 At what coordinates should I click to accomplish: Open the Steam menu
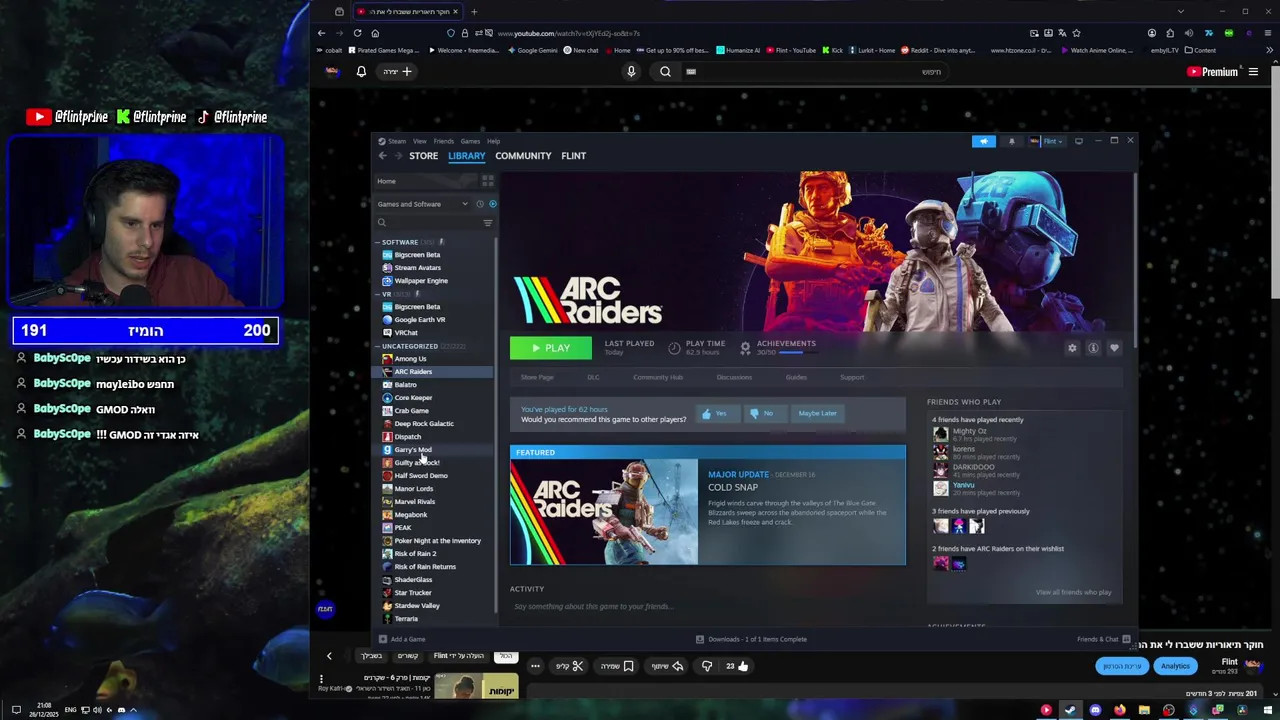pyautogui.click(x=397, y=141)
